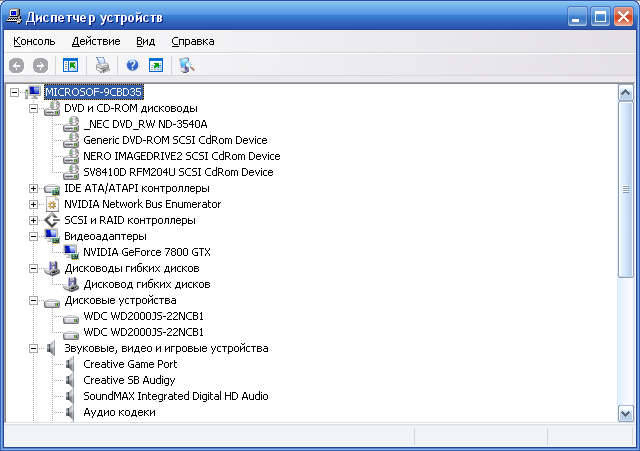
Task: Select SV8410D RFM204U SCSI CdRom Device
Action: [178, 172]
